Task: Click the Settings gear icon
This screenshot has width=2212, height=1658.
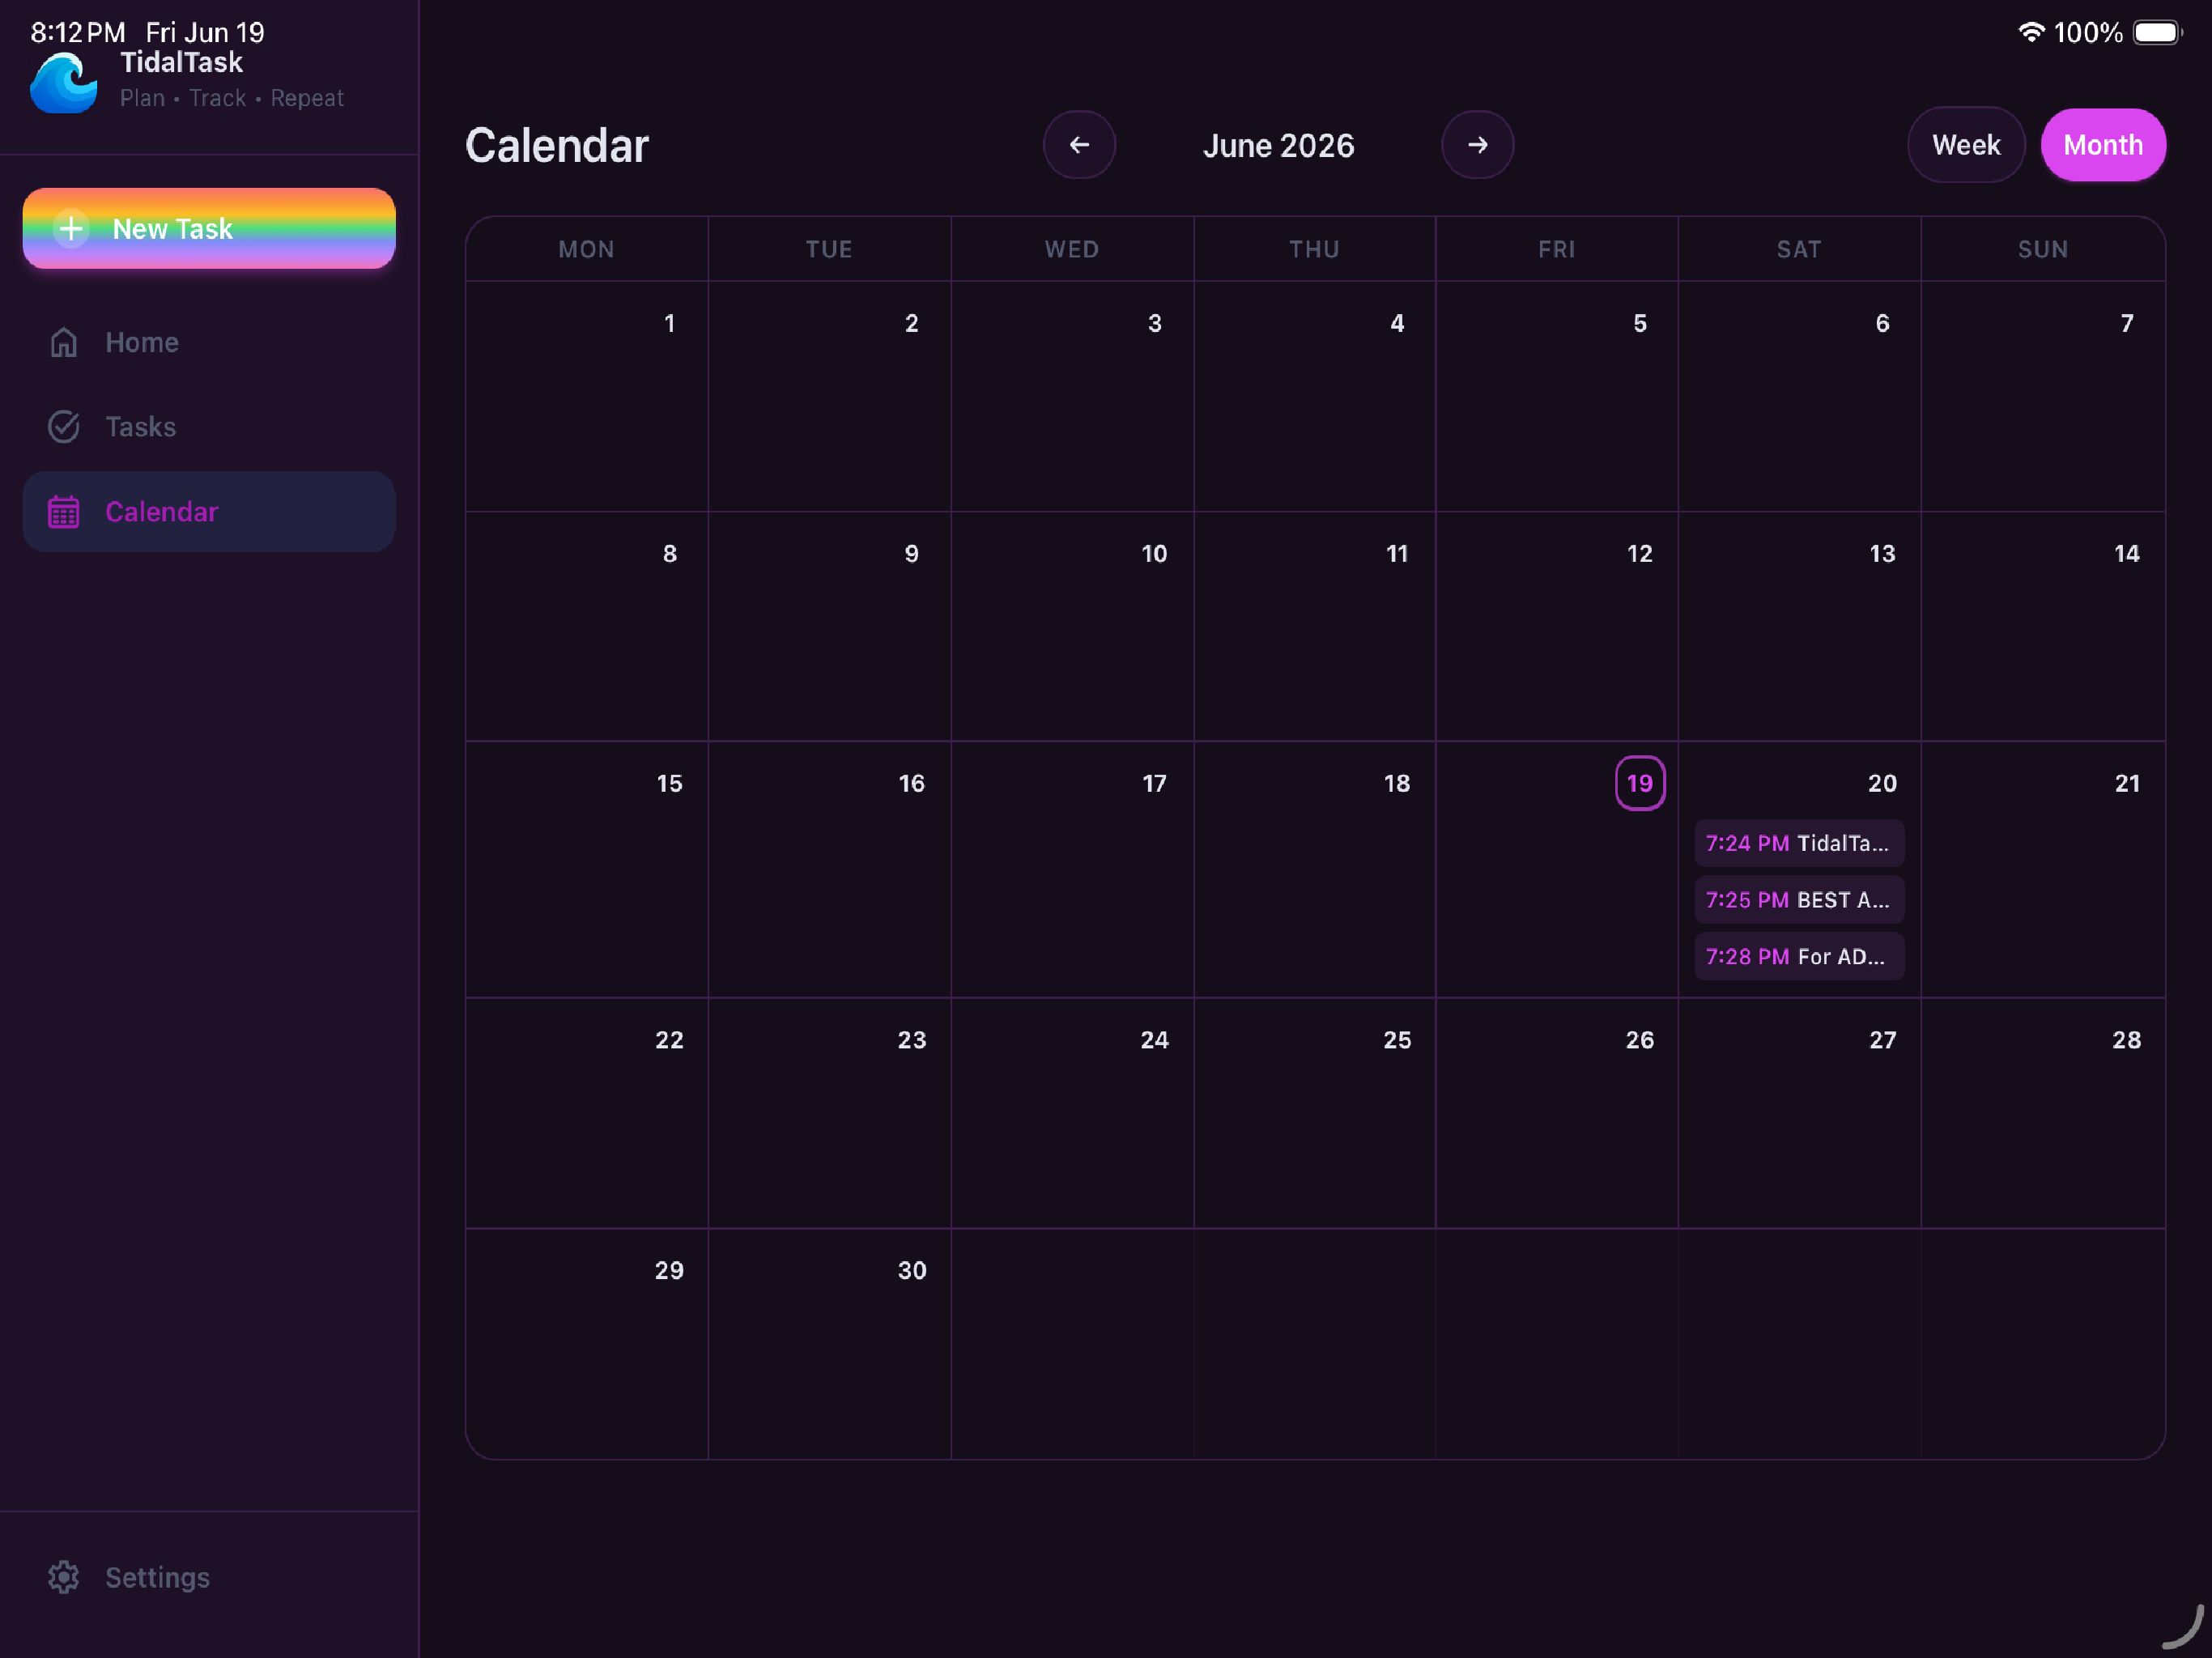Action: (x=64, y=1577)
